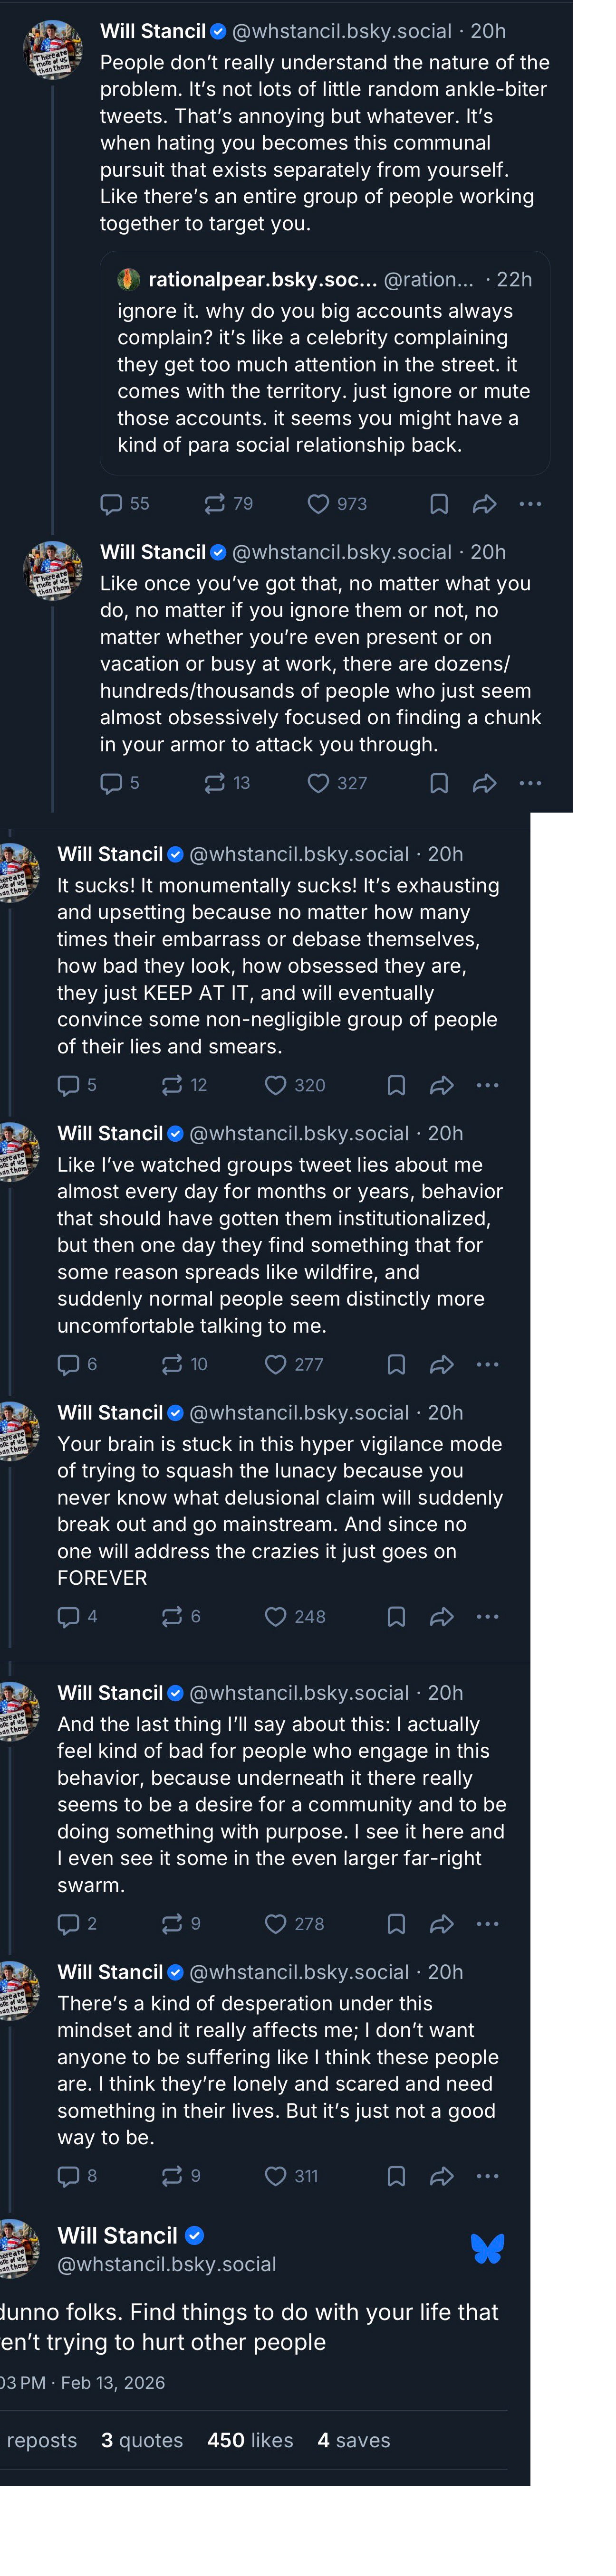
Task: Share the first post with 973 likes
Action: tap(485, 504)
